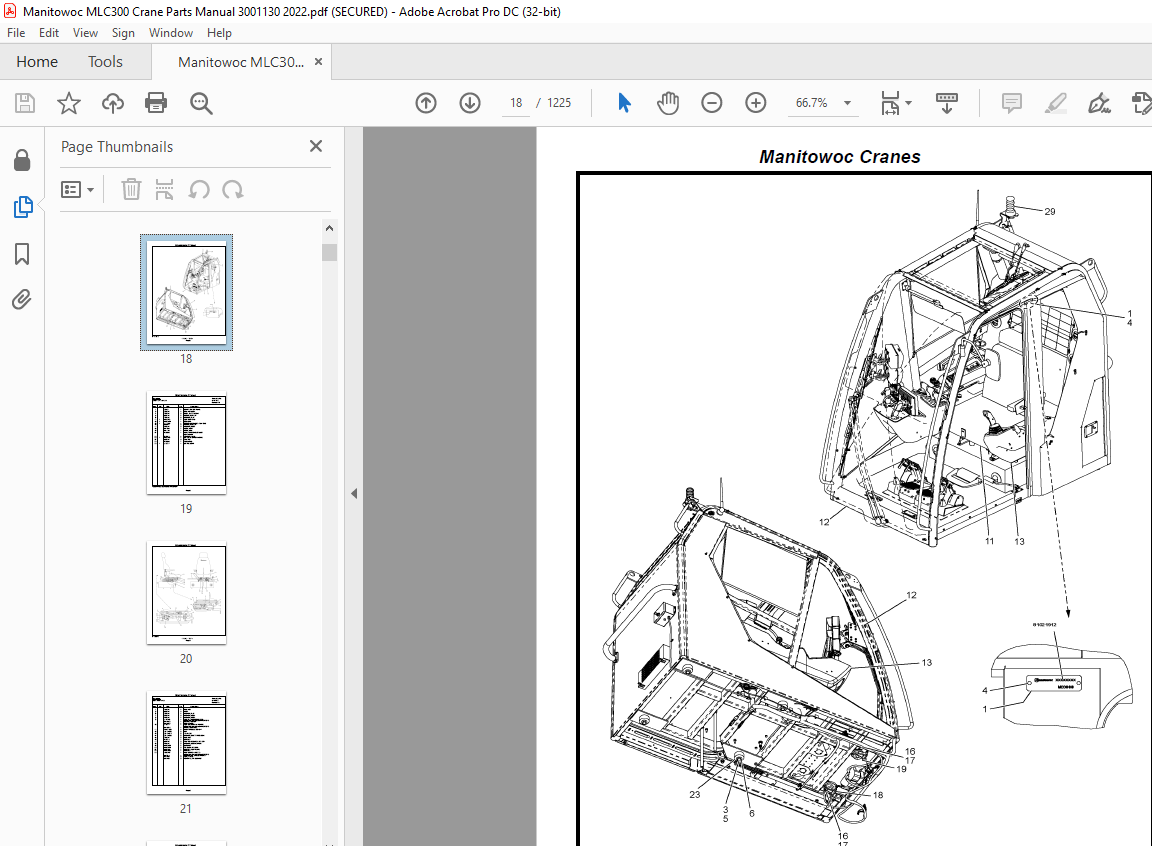
Task: Collapse the navigation pane arrow
Action: [x=354, y=494]
